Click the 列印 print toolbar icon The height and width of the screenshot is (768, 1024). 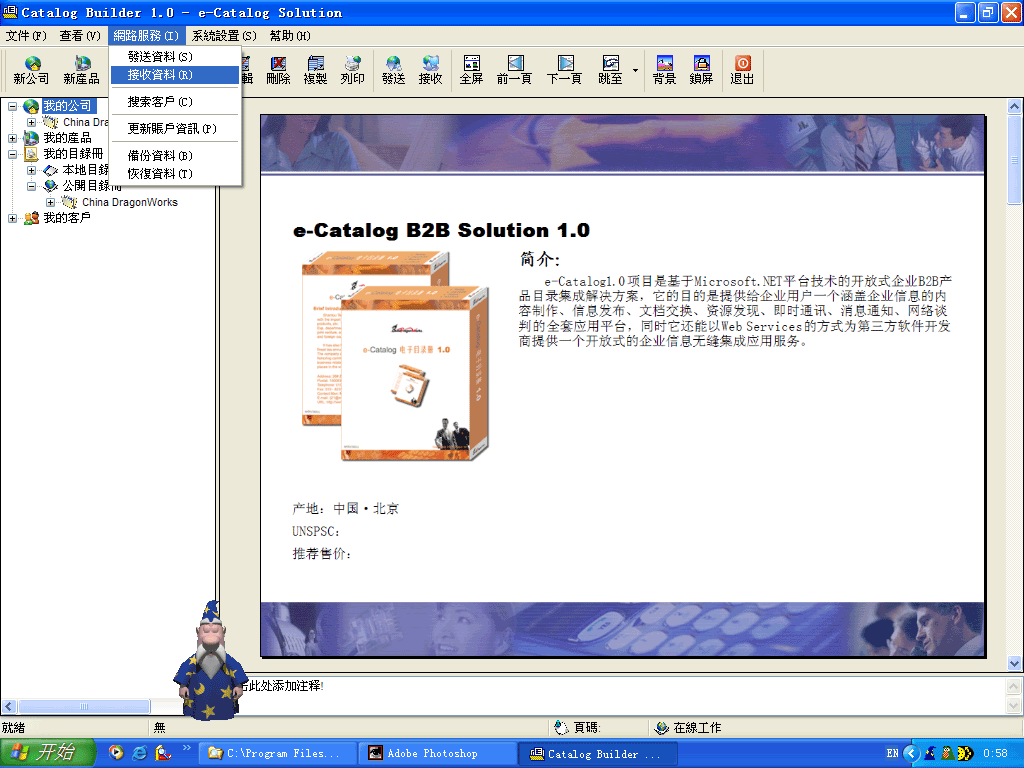click(353, 70)
